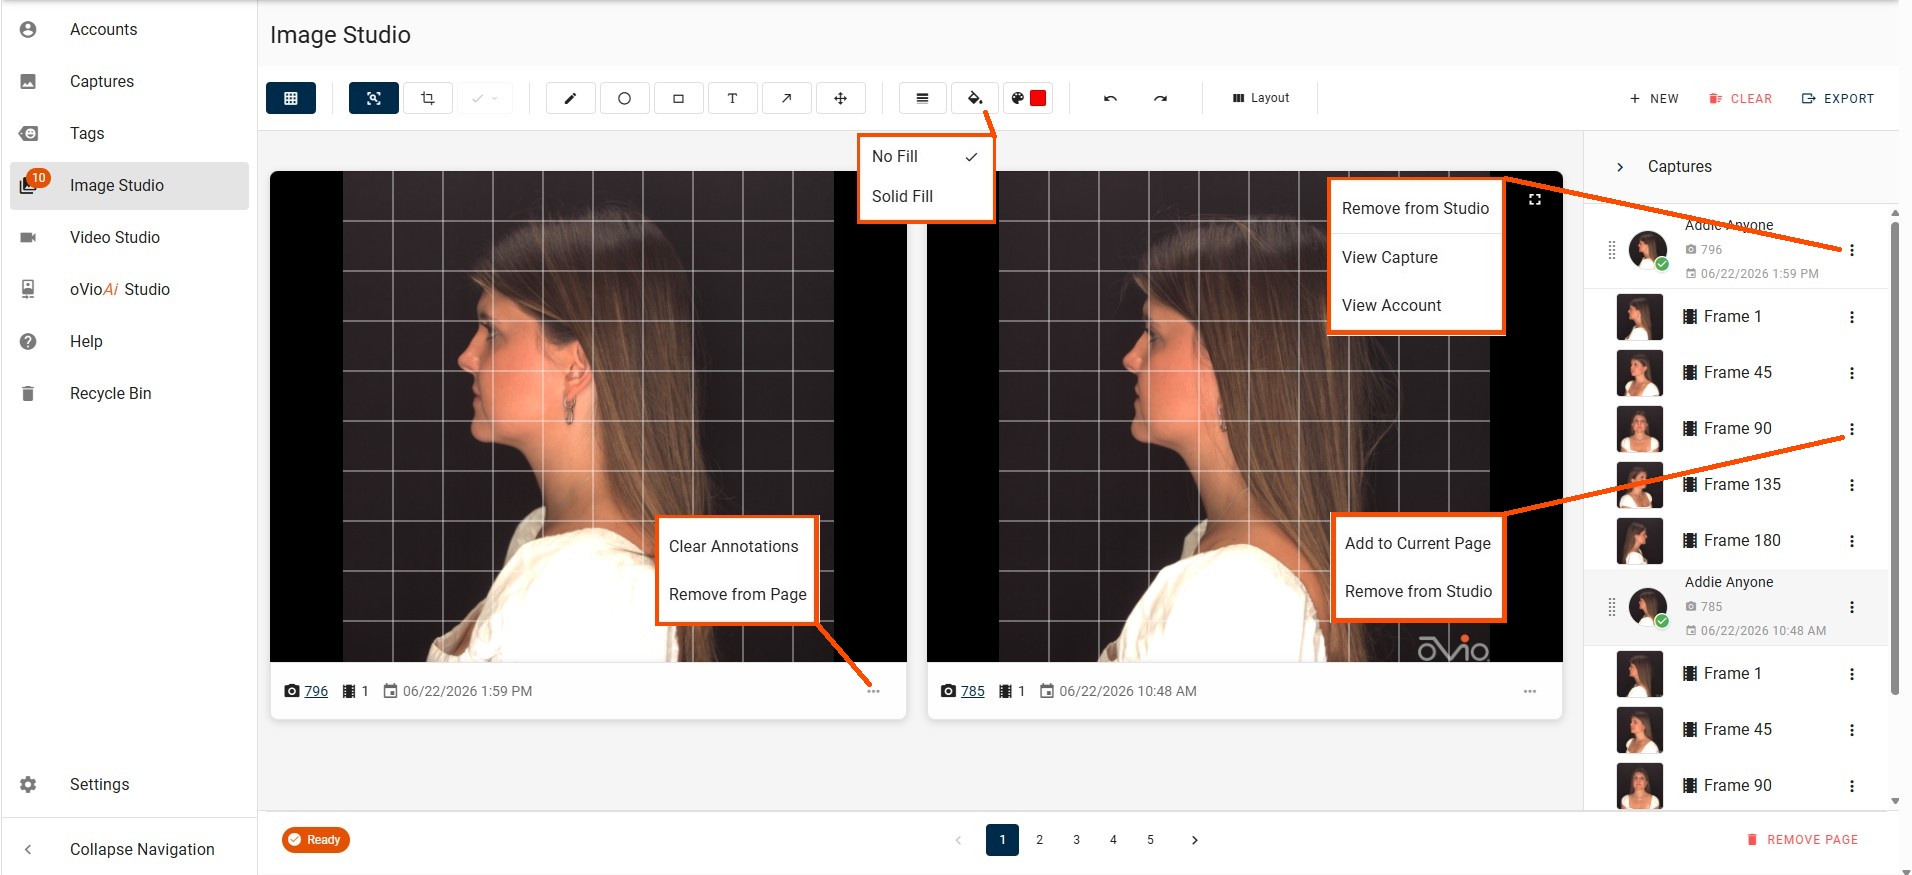
Task: Select the pencil draw tool
Action: 570,98
